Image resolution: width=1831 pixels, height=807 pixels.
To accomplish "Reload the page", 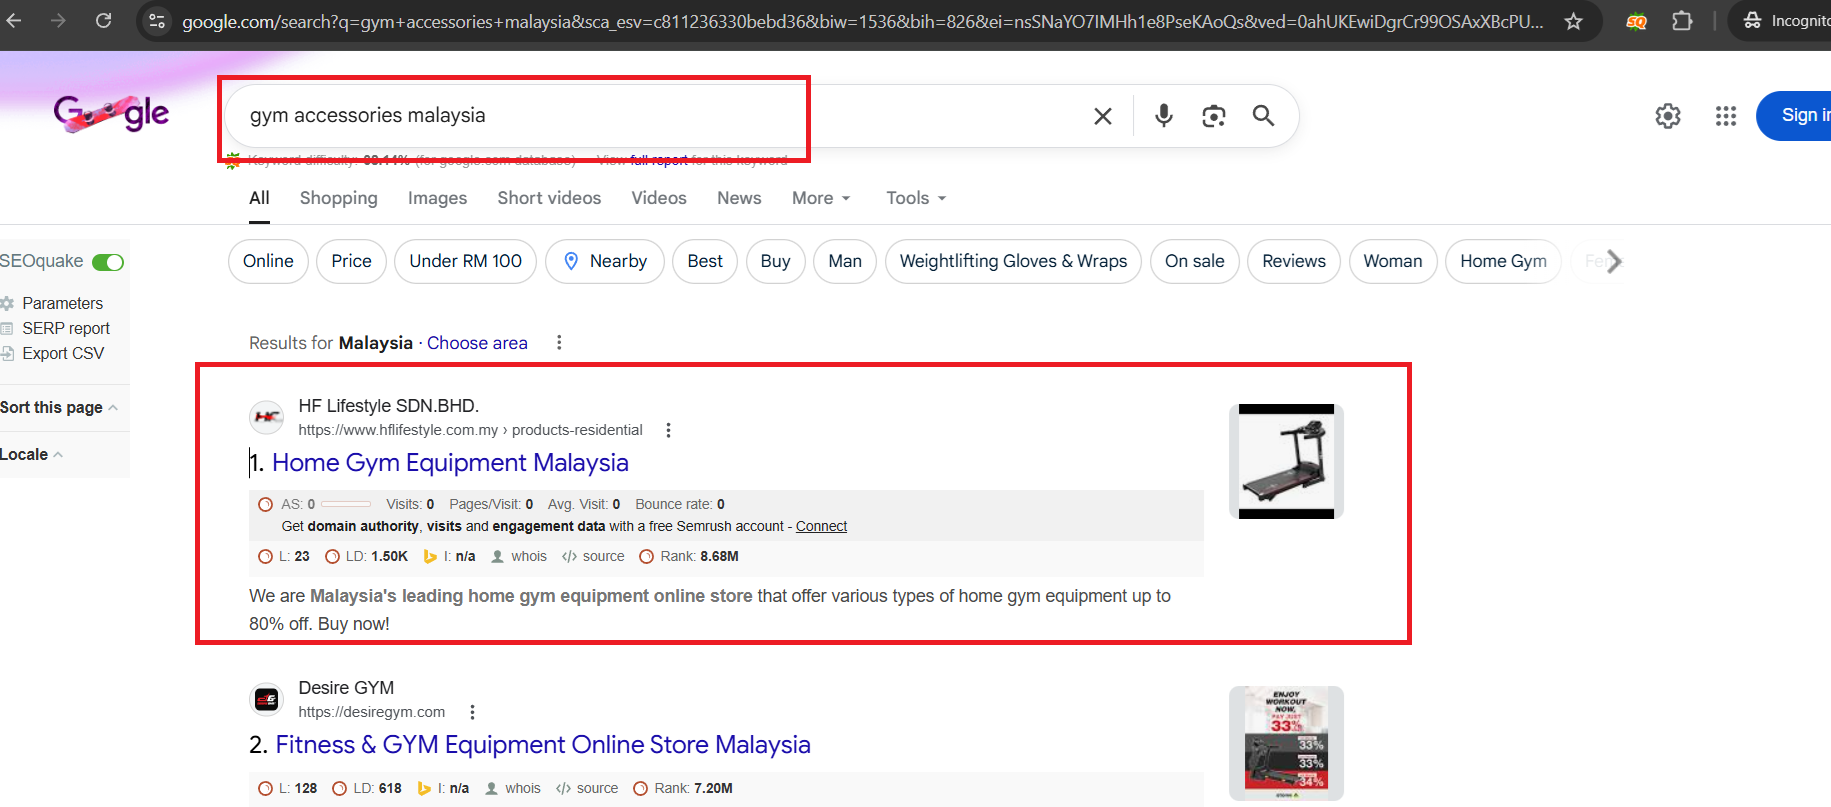I will (103, 21).
